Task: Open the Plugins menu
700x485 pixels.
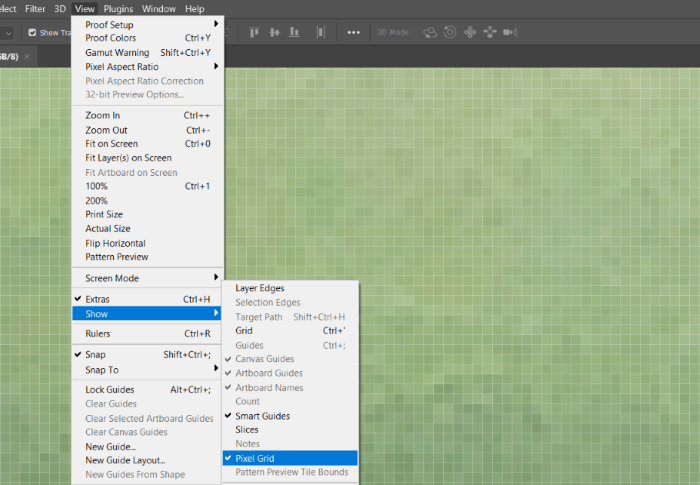Action: click(x=118, y=8)
